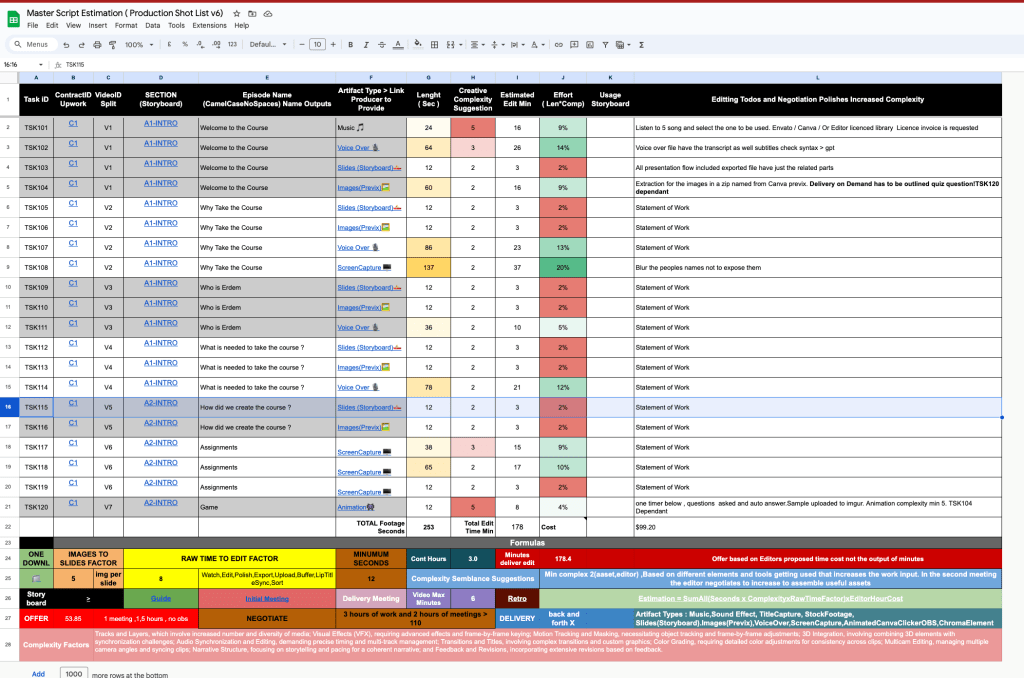Image resolution: width=1024 pixels, height=678 pixels.
Task: Activate the paint format tool
Action: [112, 44]
